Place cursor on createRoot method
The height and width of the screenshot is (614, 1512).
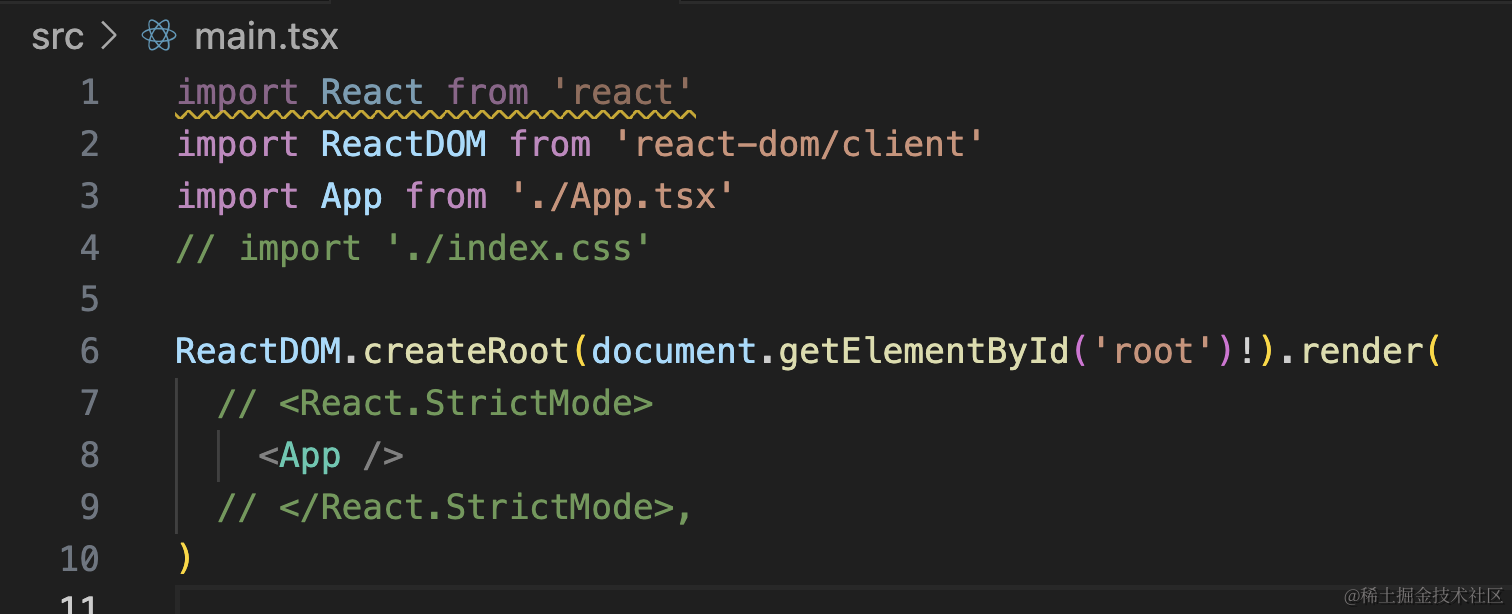pyautogui.click(x=466, y=351)
